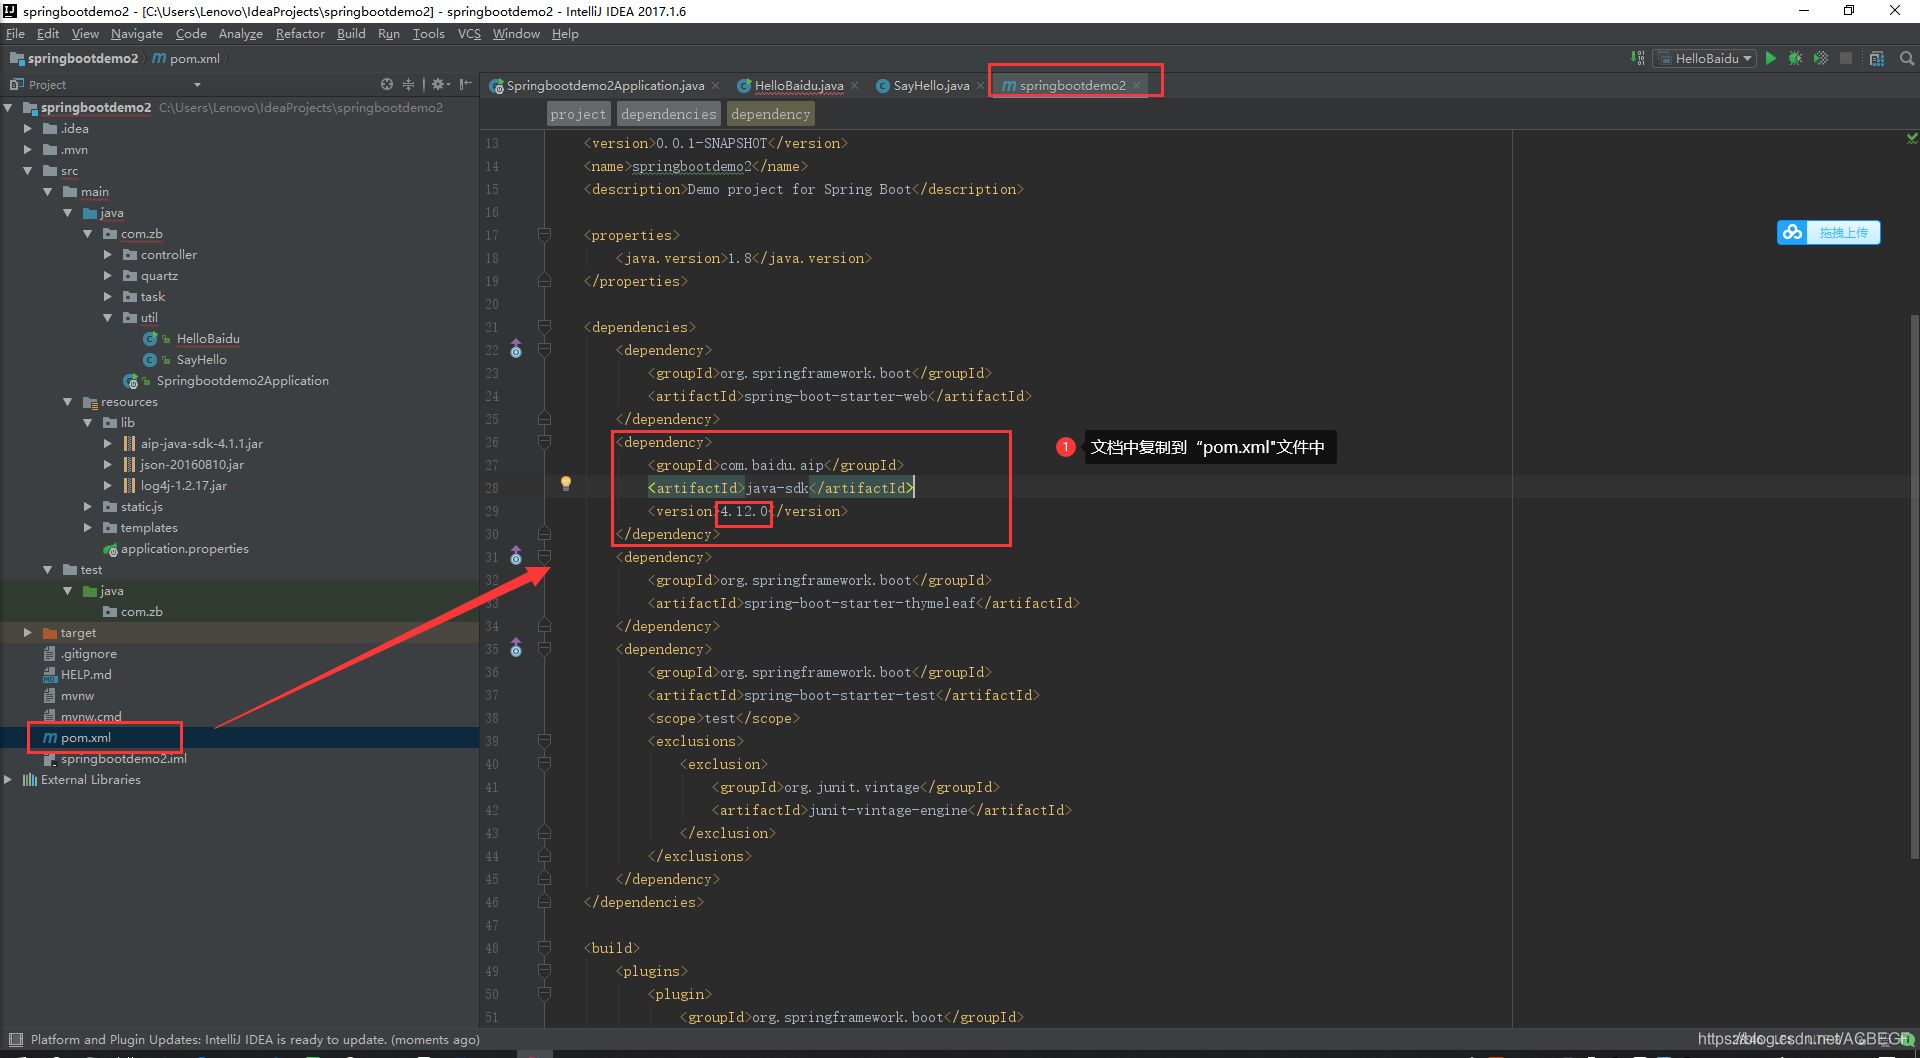Open the VCS menu
This screenshot has height=1058, width=1920.
469,34
